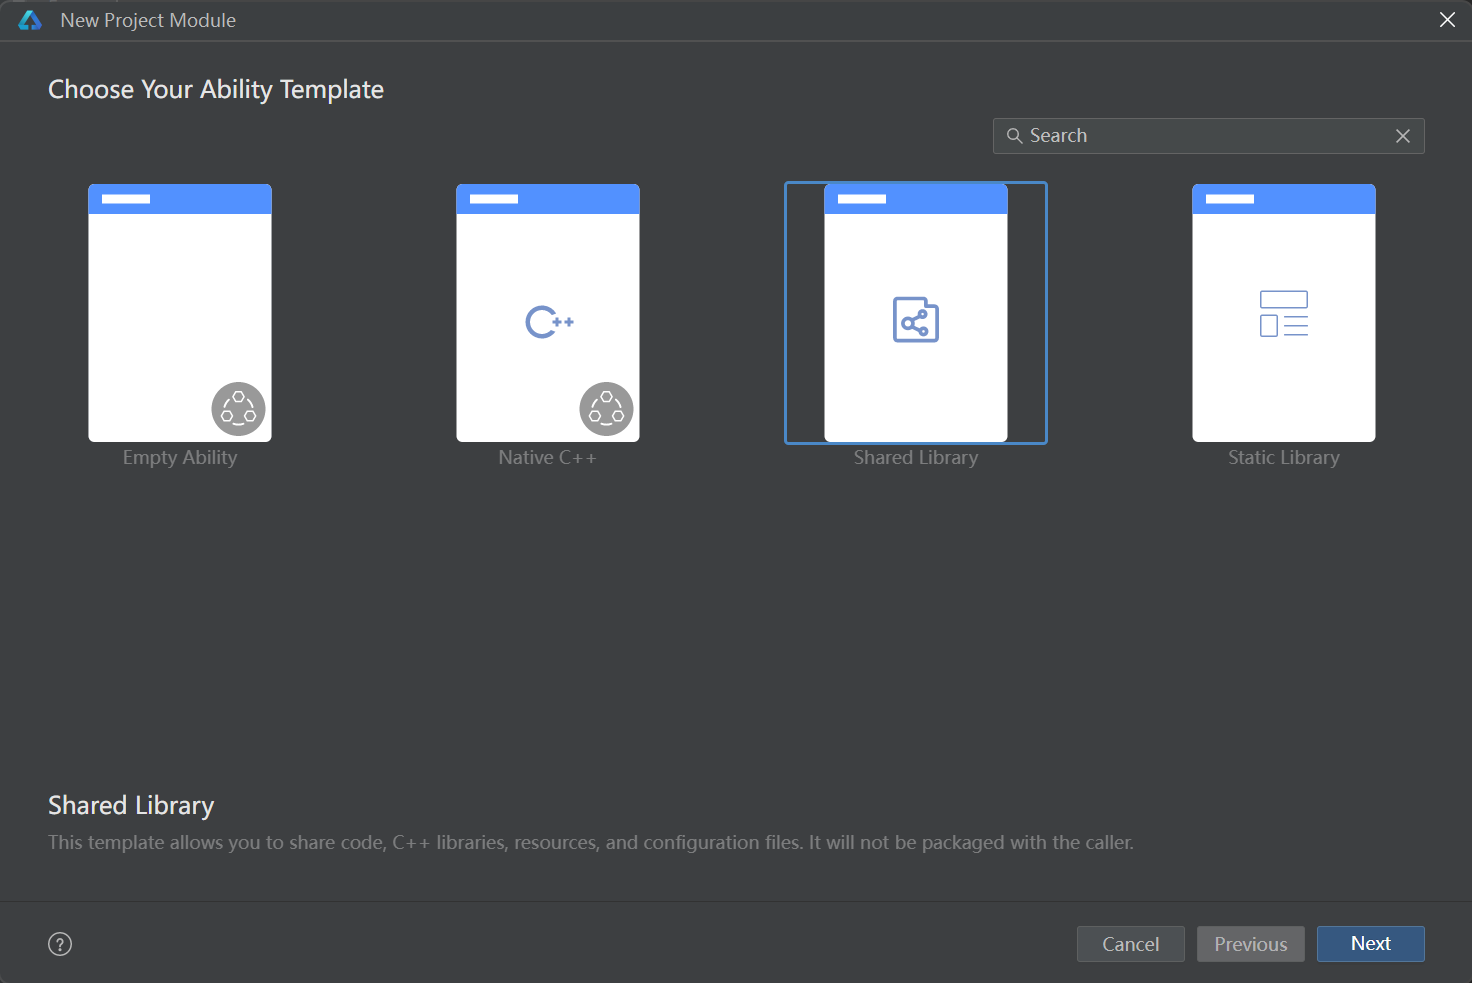Click the C++ icon on the Native C++ card

pyautogui.click(x=549, y=322)
